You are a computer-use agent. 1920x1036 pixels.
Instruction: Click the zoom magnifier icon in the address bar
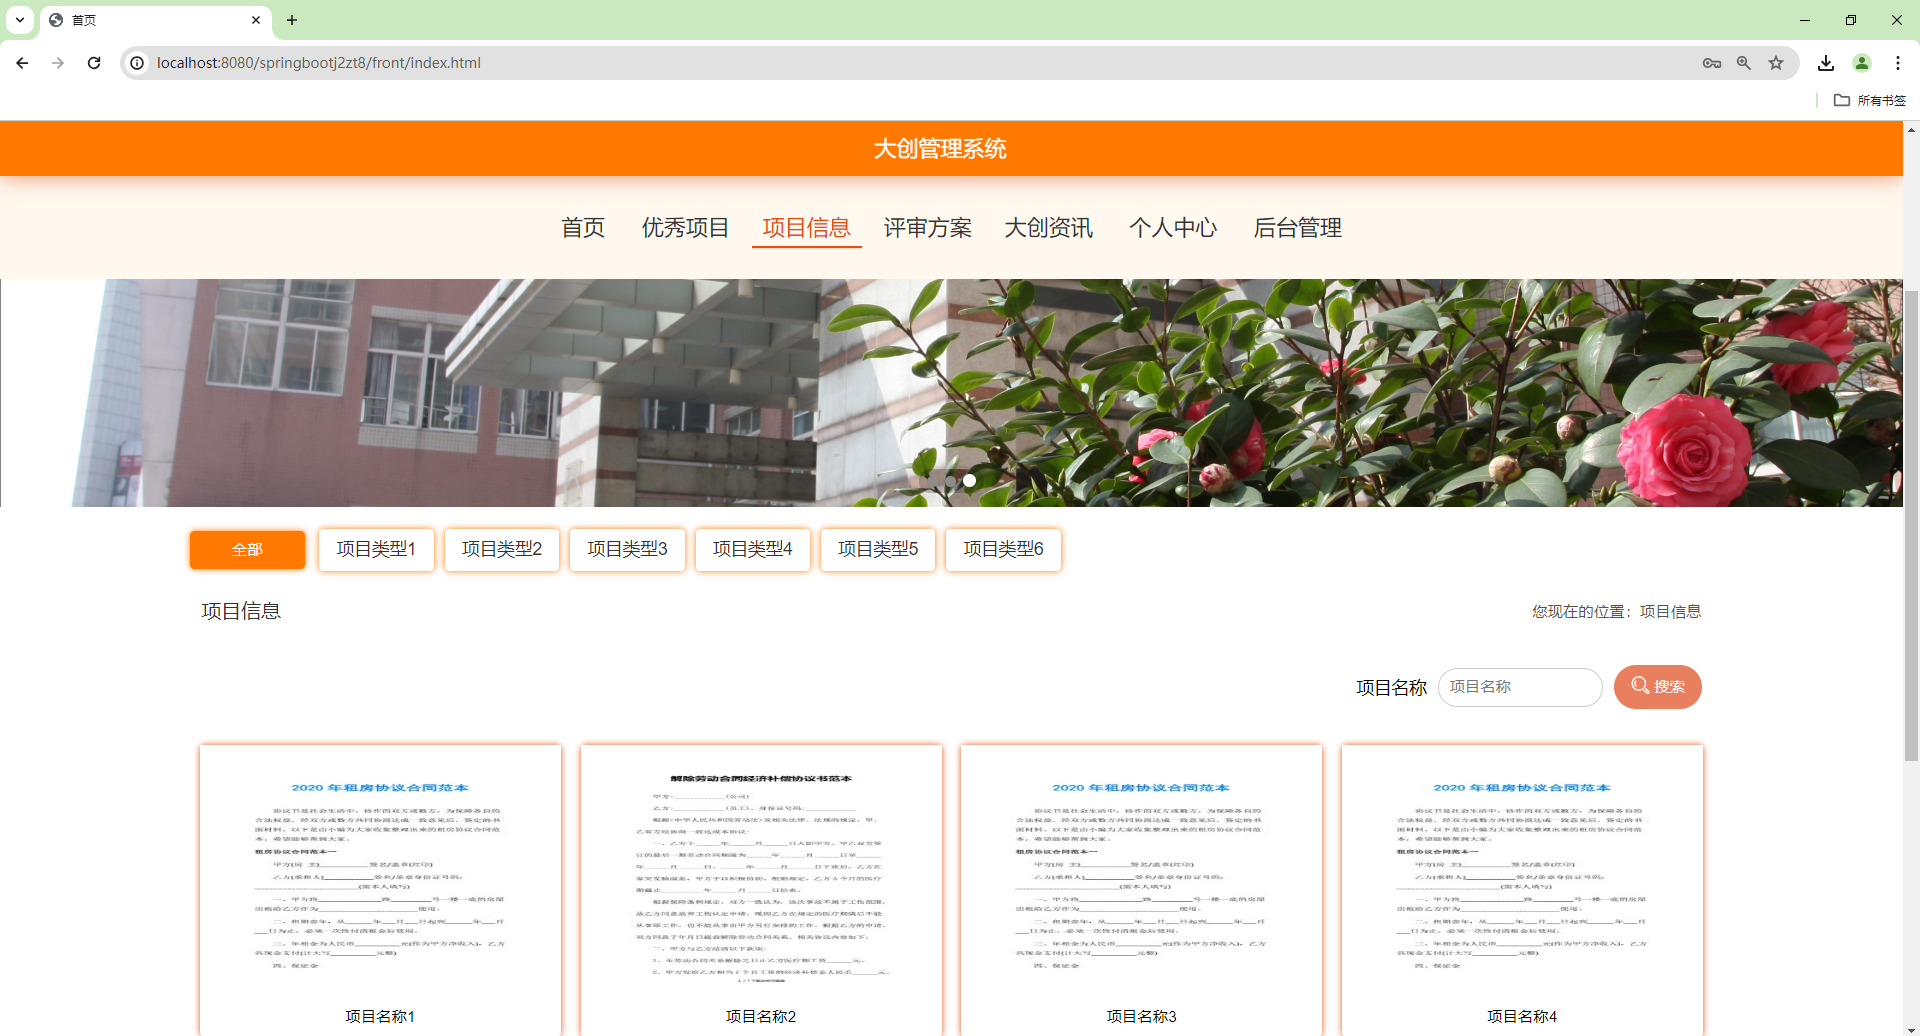(1744, 62)
